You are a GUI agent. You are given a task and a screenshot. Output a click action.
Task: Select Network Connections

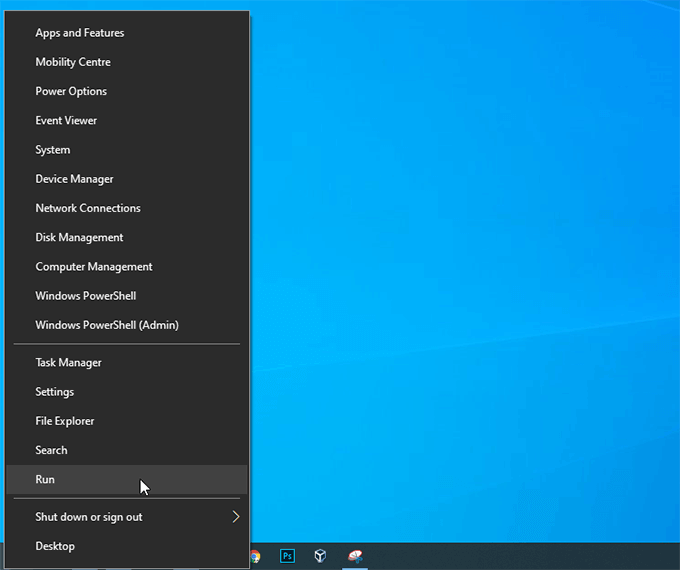[88, 208]
